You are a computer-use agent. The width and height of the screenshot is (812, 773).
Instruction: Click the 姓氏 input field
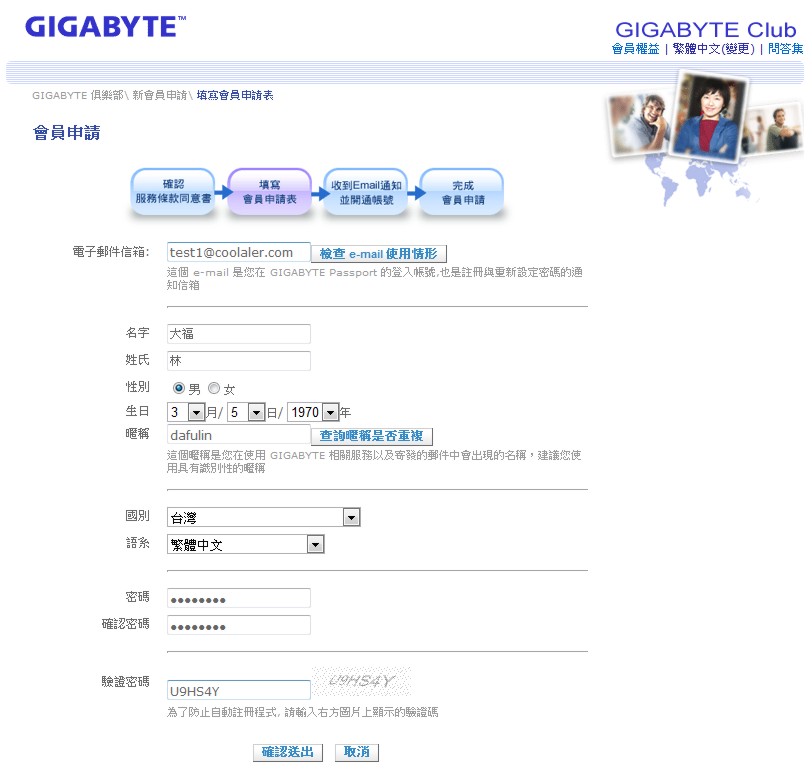(x=239, y=361)
